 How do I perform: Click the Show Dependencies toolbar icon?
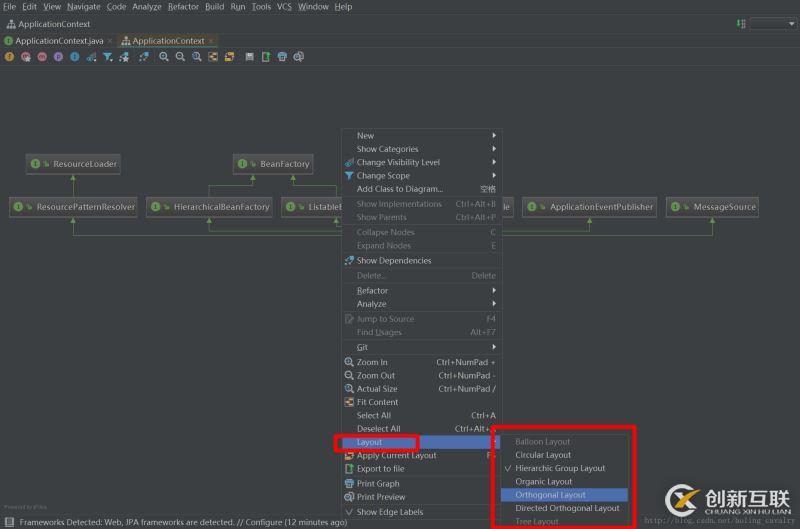point(143,57)
